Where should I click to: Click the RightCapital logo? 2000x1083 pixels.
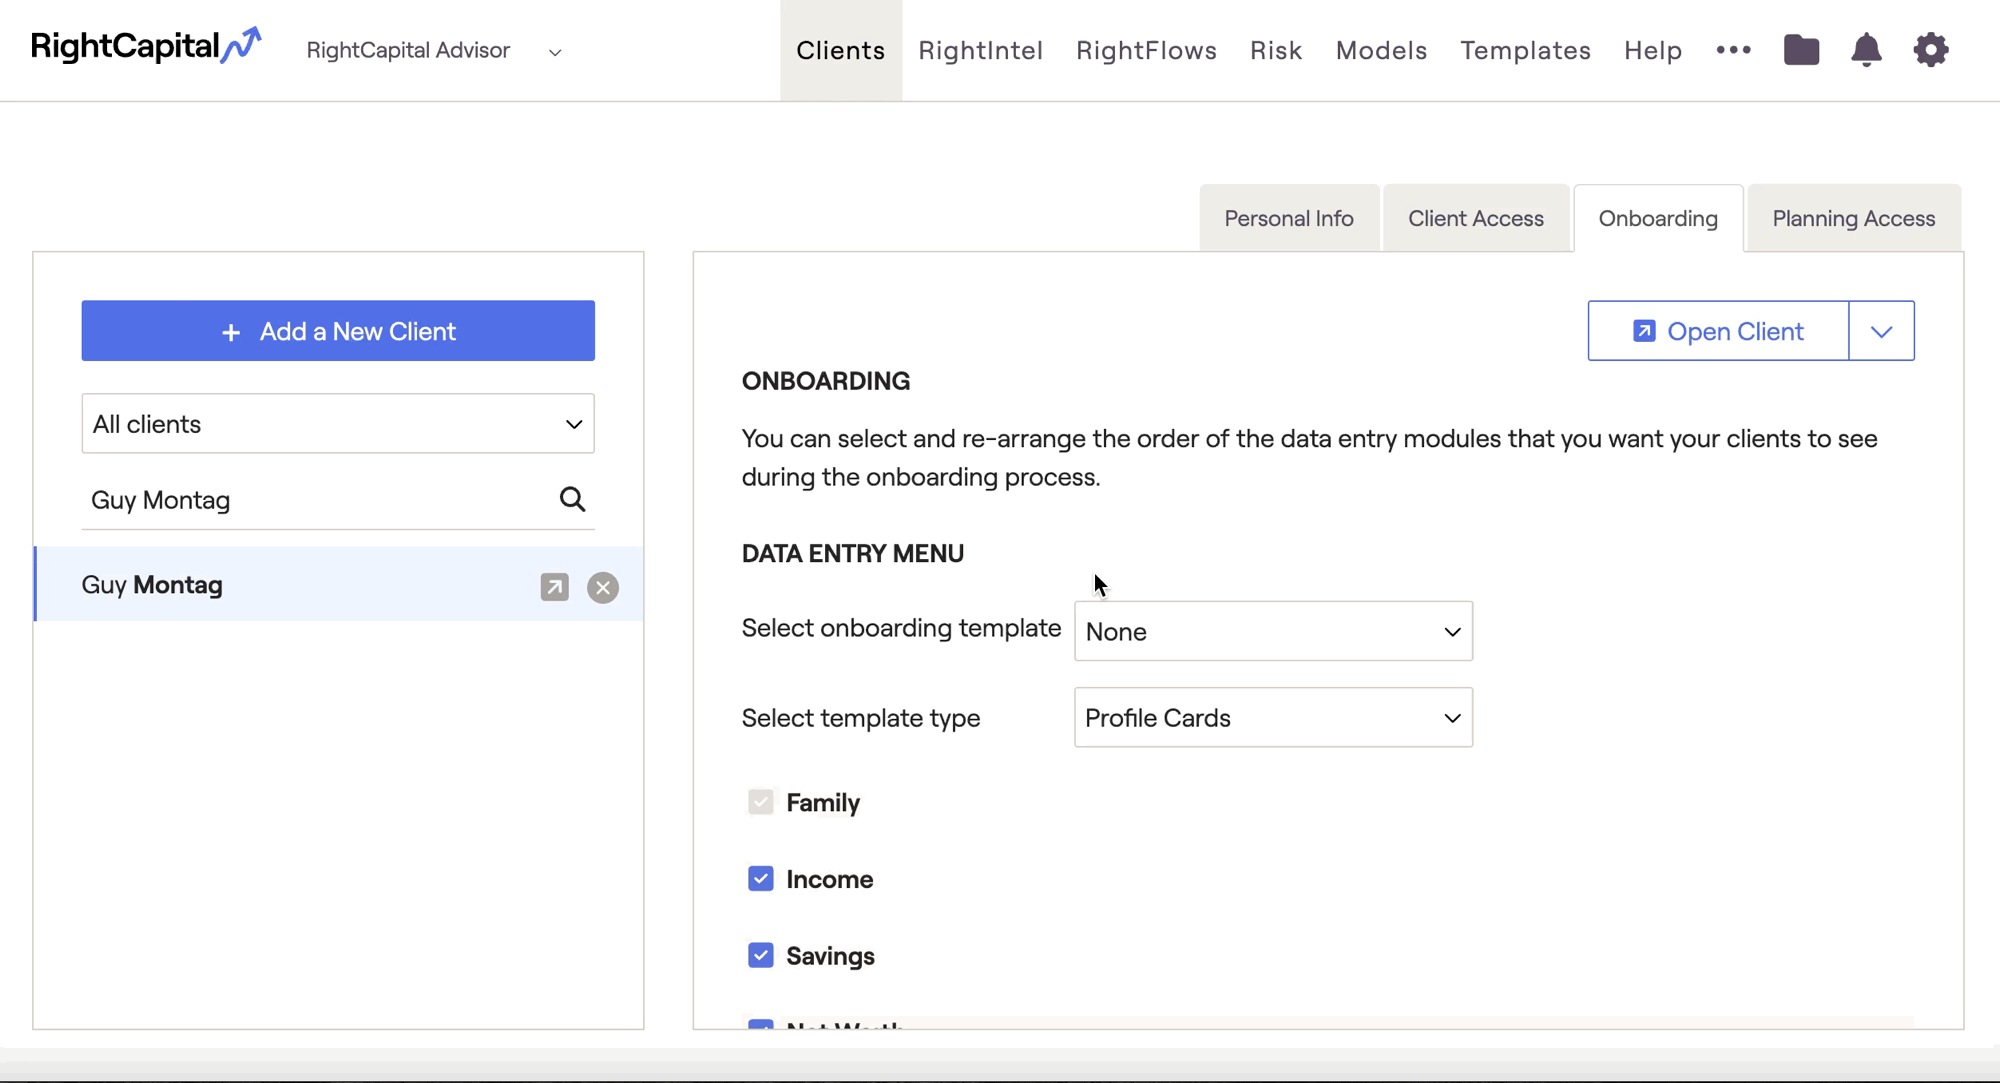pyautogui.click(x=146, y=46)
